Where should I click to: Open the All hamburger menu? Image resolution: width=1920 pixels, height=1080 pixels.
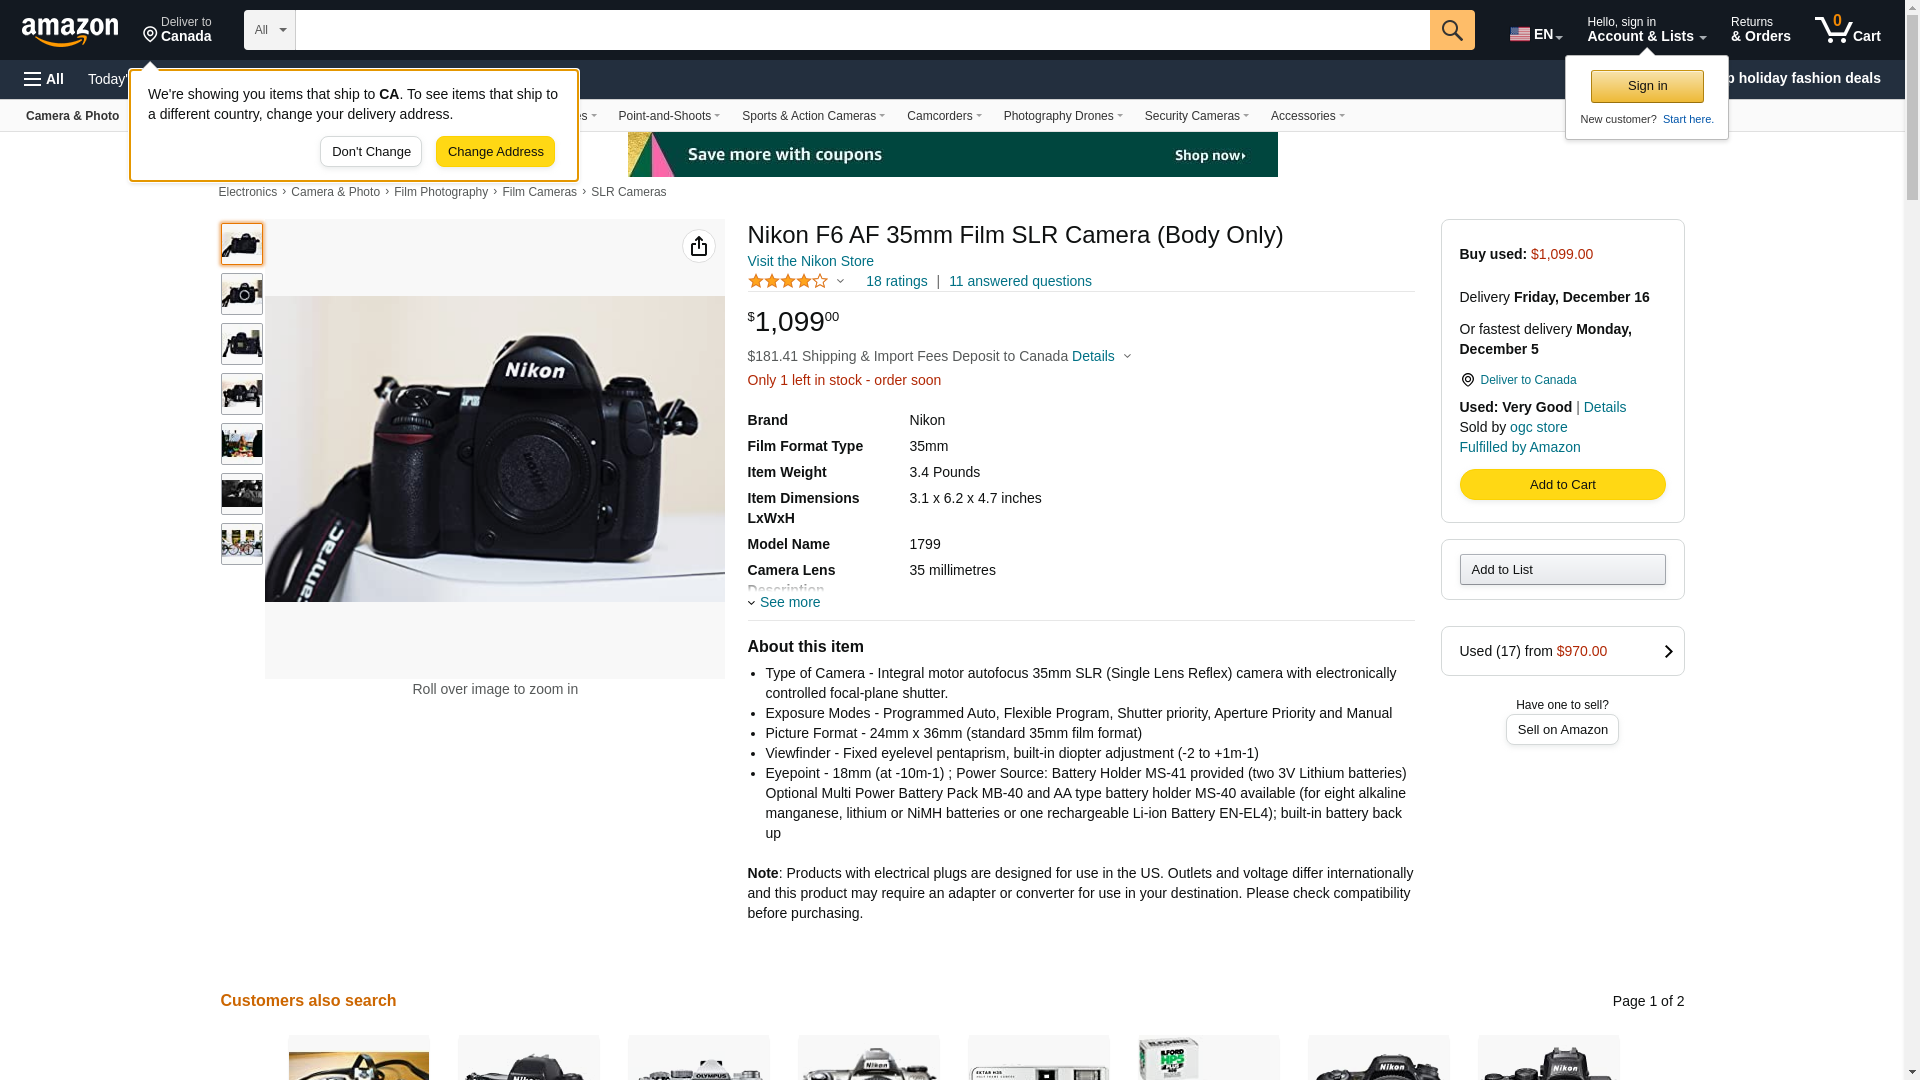click(x=44, y=79)
